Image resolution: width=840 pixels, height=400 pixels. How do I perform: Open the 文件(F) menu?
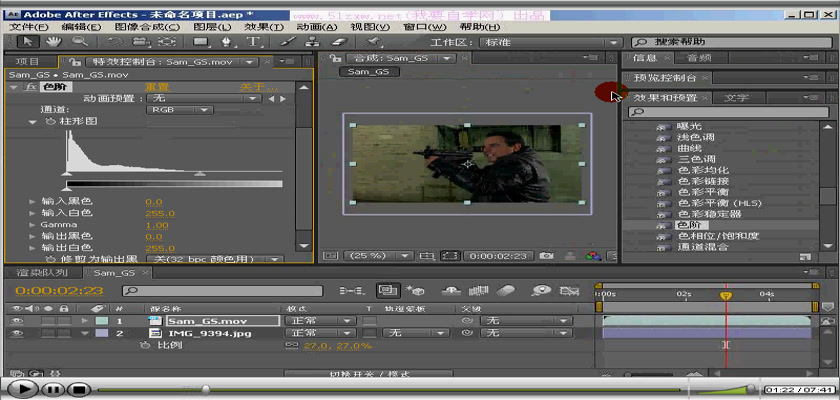tap(29, 27)
